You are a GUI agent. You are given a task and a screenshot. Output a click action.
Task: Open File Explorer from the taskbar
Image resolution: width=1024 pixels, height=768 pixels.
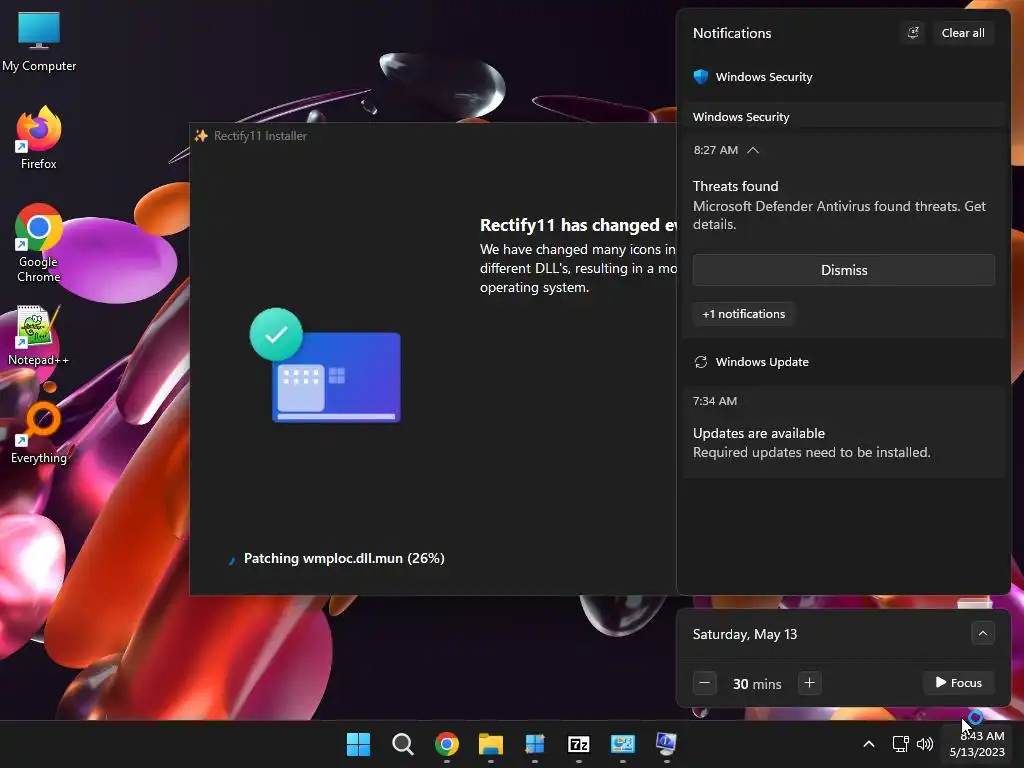(490, 744)
